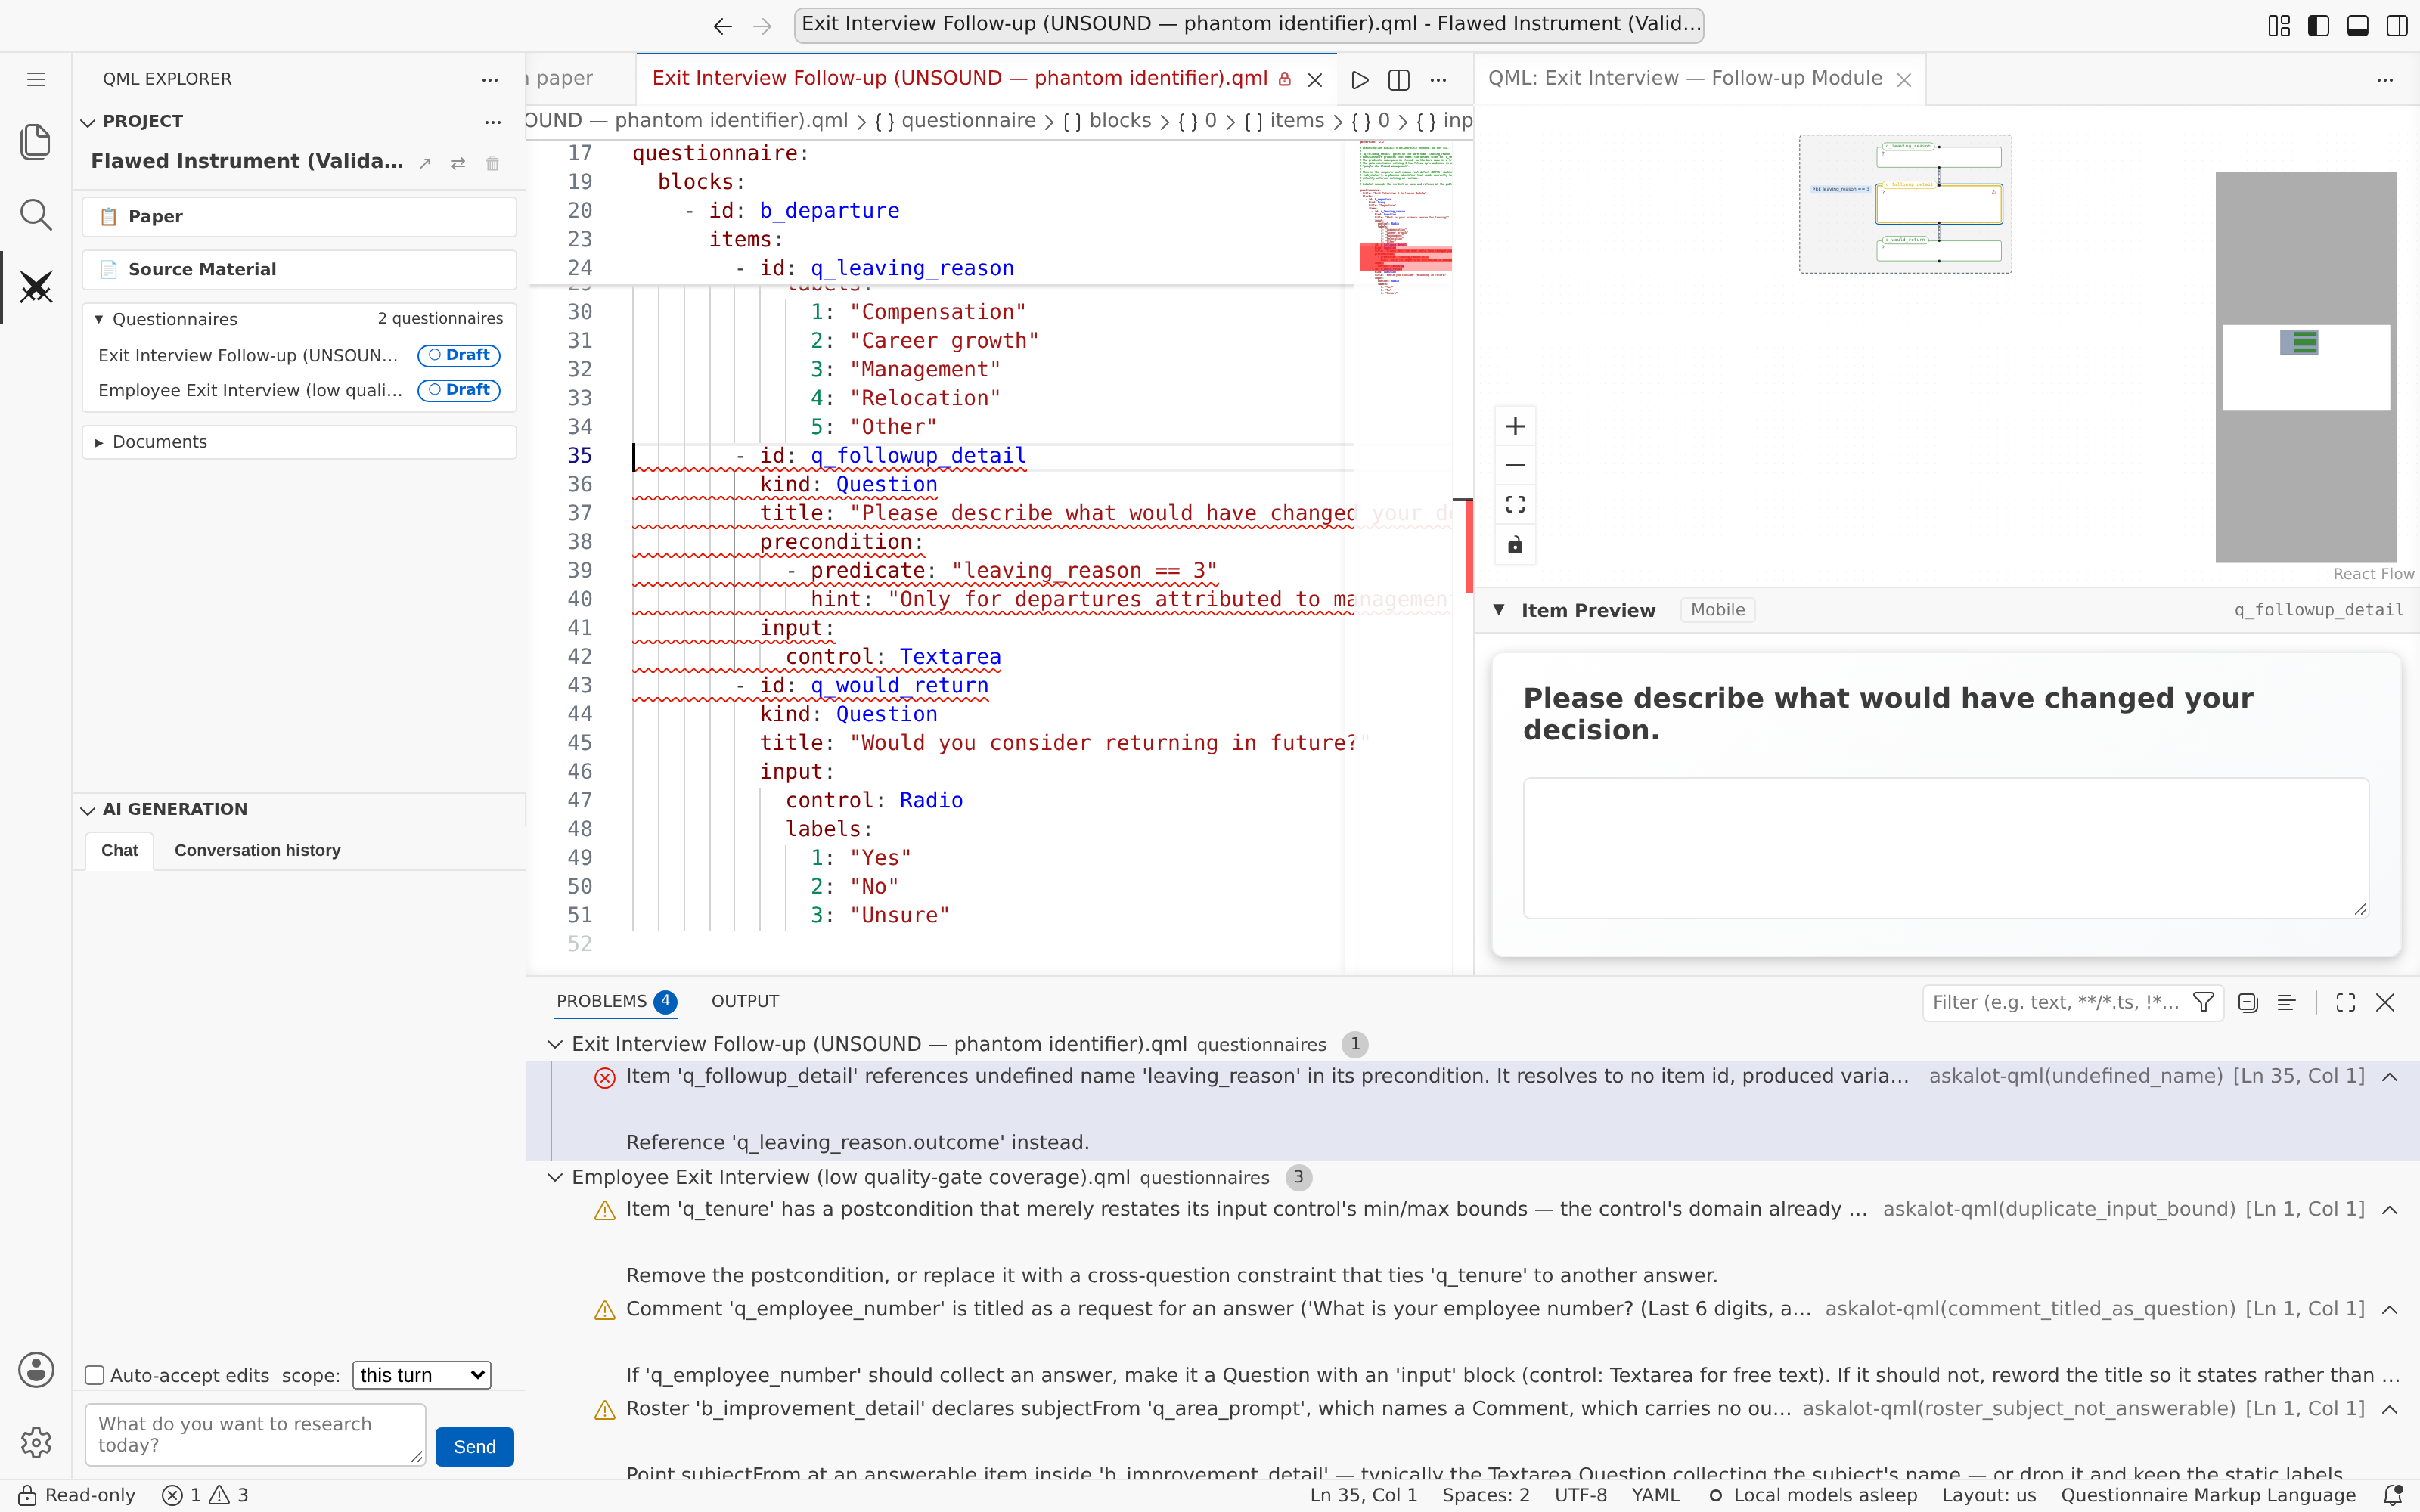Collapse all problems in the panel
Screen dimensions: 2420x1512
2248,1002
